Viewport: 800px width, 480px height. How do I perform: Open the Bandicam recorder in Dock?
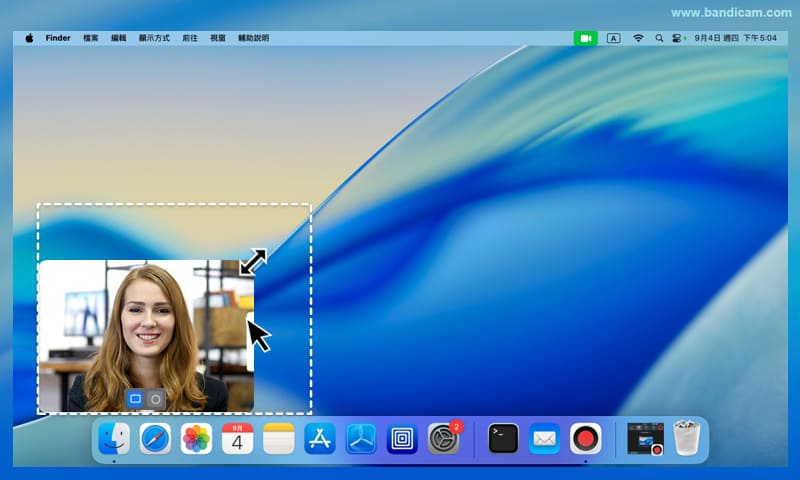pyautogui.click(x=585, y=439)
